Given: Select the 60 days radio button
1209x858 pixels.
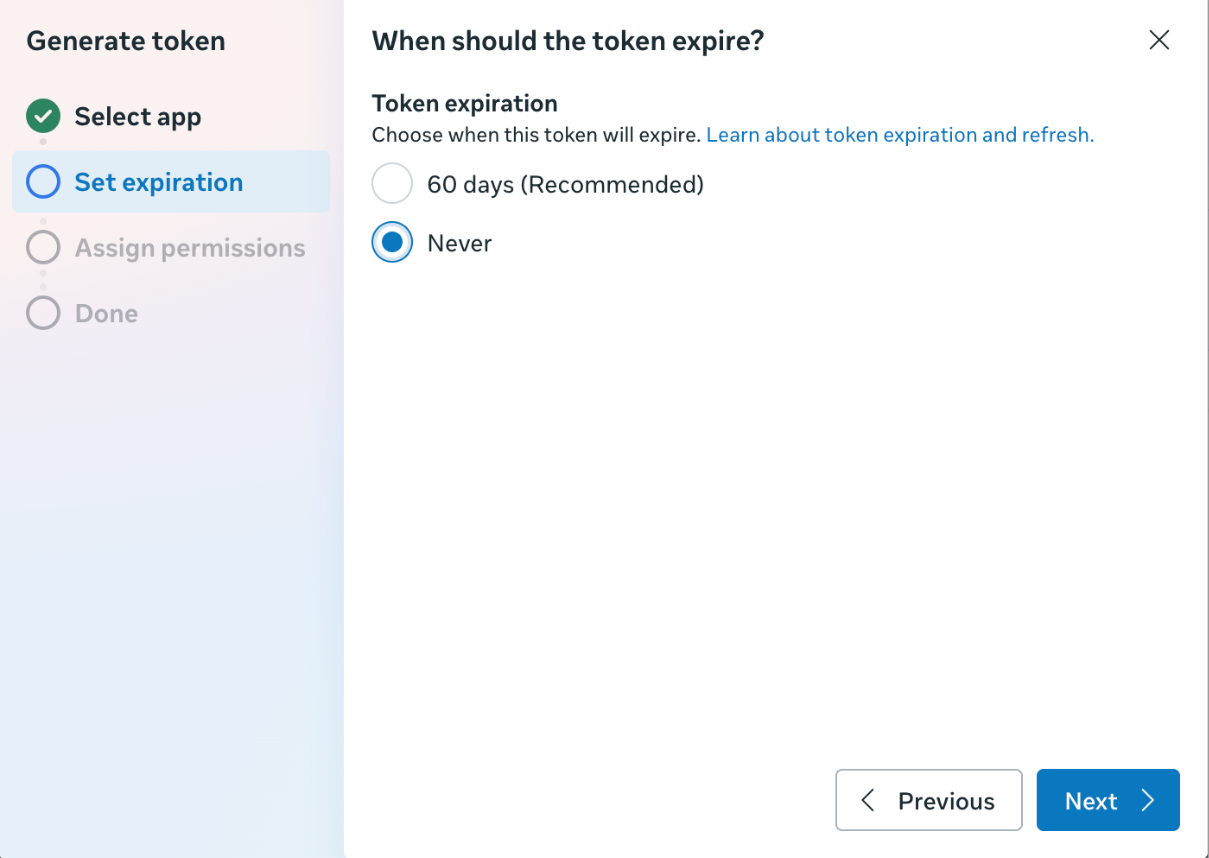Looking at the screenshot, I should click(x=392, y=184).
